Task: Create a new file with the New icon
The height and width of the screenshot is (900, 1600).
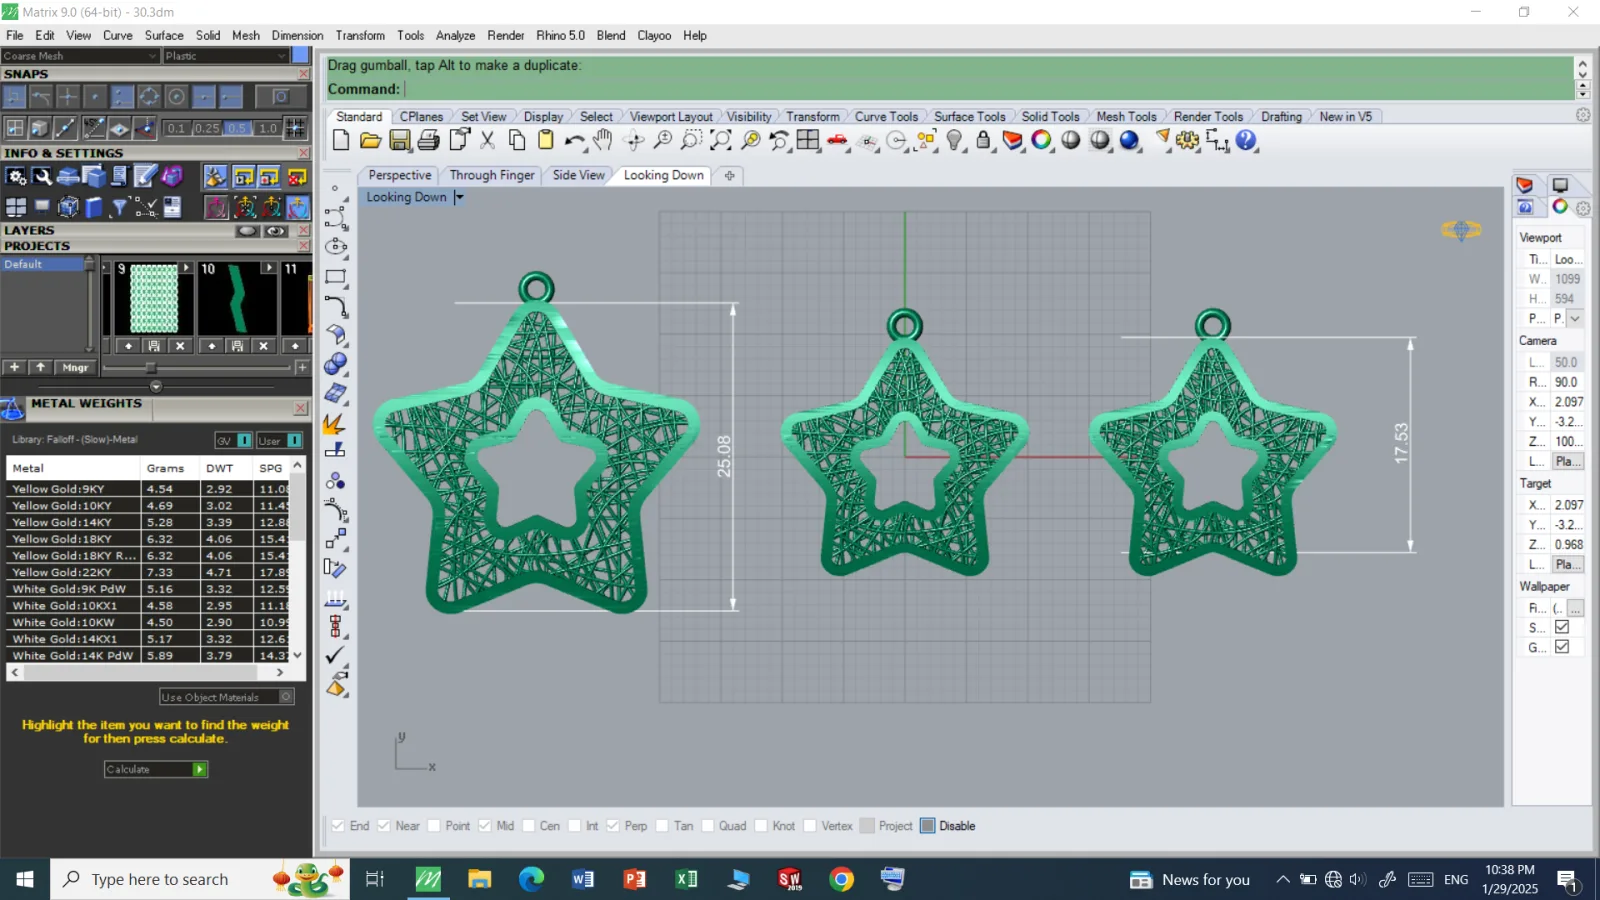Action: pyautogui.click(x=341, y=140)
